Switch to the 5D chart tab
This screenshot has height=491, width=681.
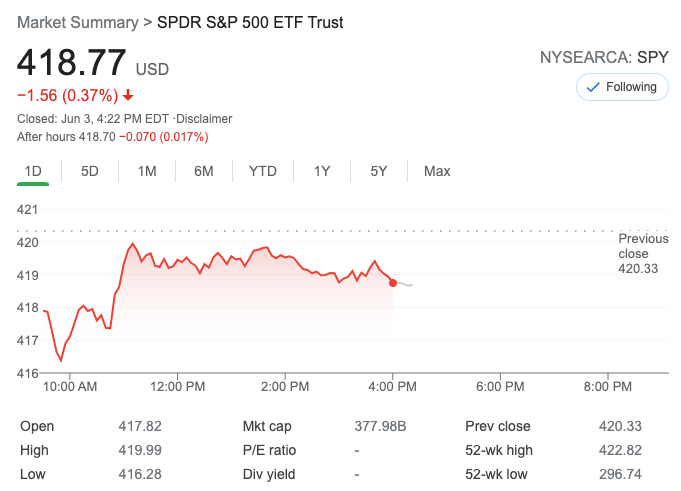[x=90, y=171]
